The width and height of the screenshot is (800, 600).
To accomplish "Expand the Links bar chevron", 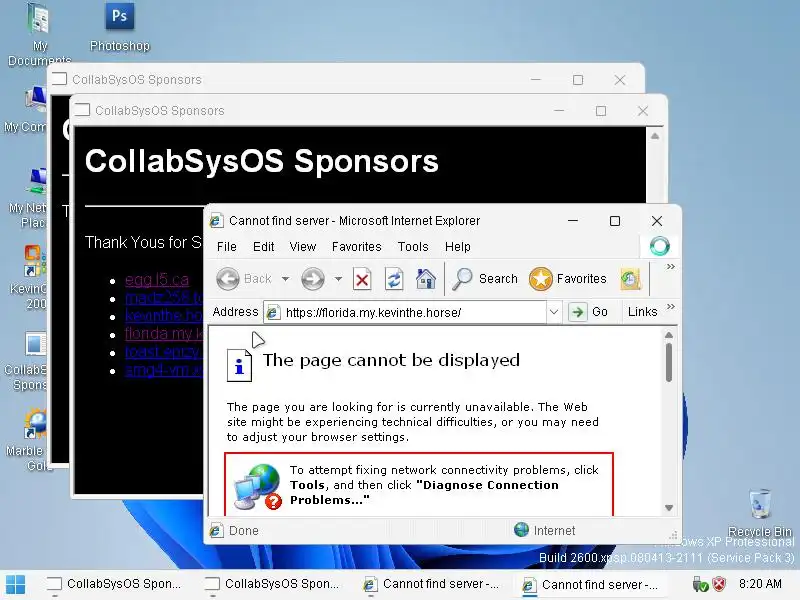I will tap(670, 306).
